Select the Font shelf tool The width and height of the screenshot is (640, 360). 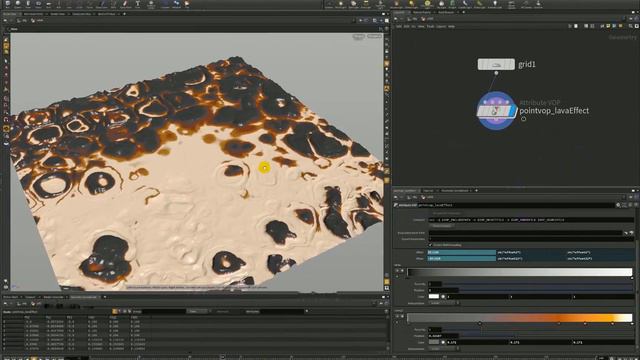coord(138,4)
